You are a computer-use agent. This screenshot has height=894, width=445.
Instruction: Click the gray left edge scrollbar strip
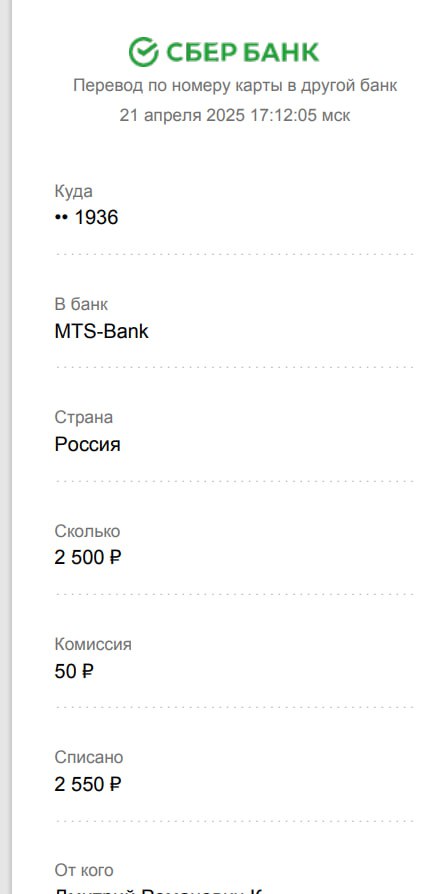pos(6,447)
